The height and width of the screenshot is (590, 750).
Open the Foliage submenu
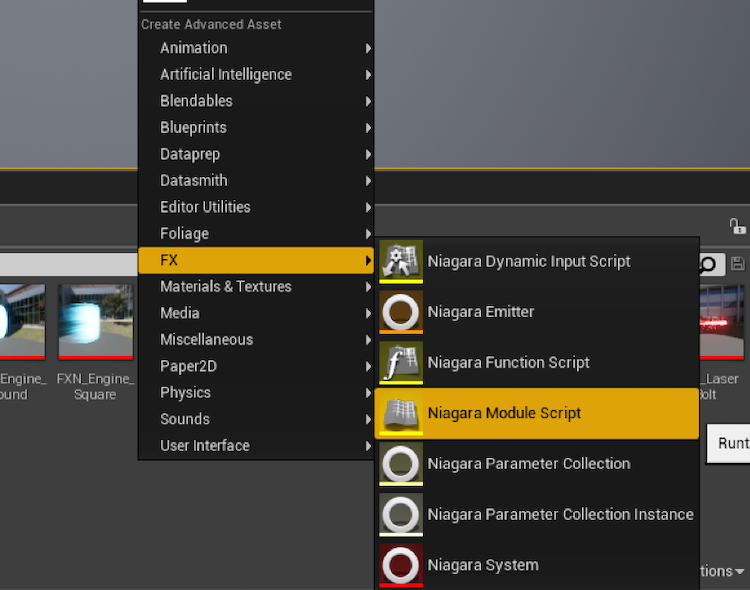coord(256,234)
